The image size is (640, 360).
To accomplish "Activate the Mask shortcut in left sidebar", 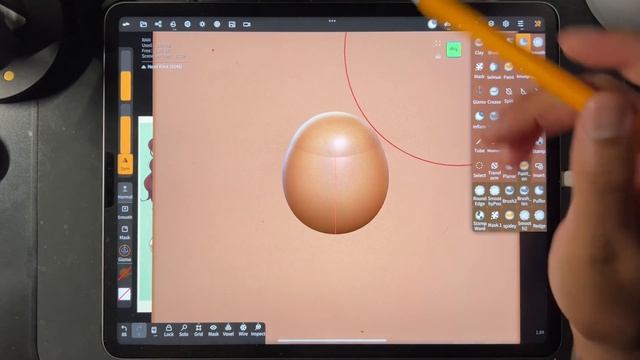I will 125,232.
